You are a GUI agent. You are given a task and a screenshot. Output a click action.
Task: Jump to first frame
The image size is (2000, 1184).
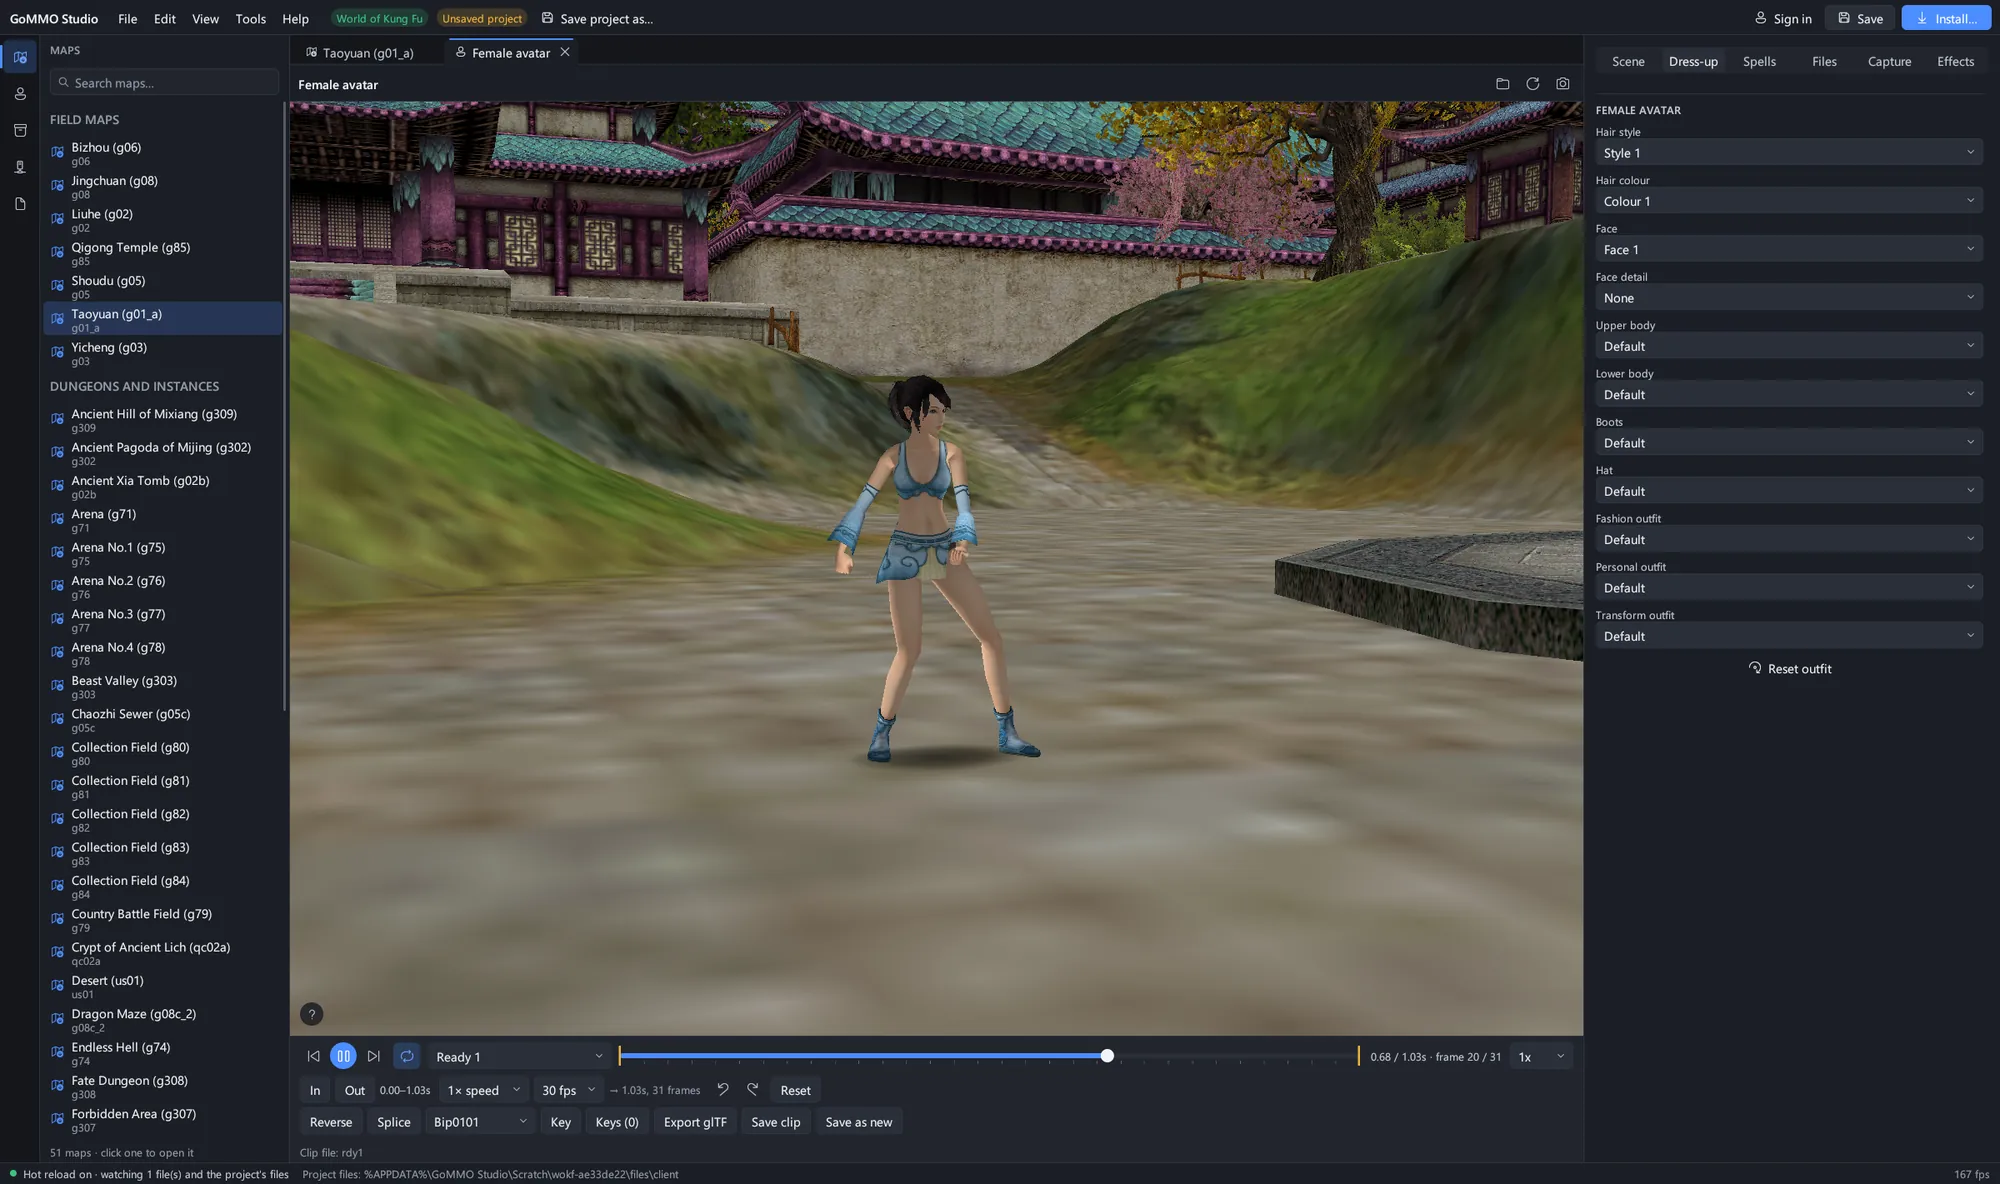coord(313,1056)
